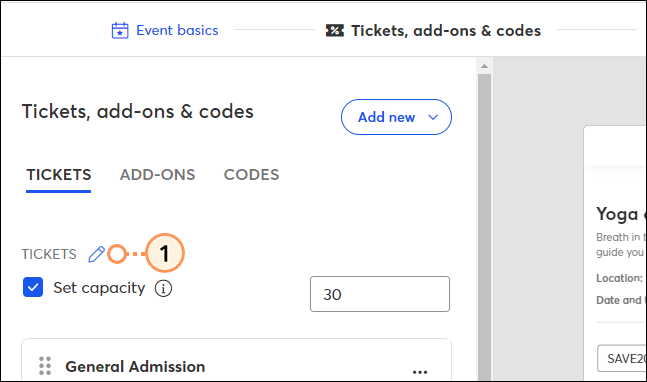The width and height of the screenshot is (647, 382).
Task: Click the vertical scrollbar track
Action: (484, 227)
